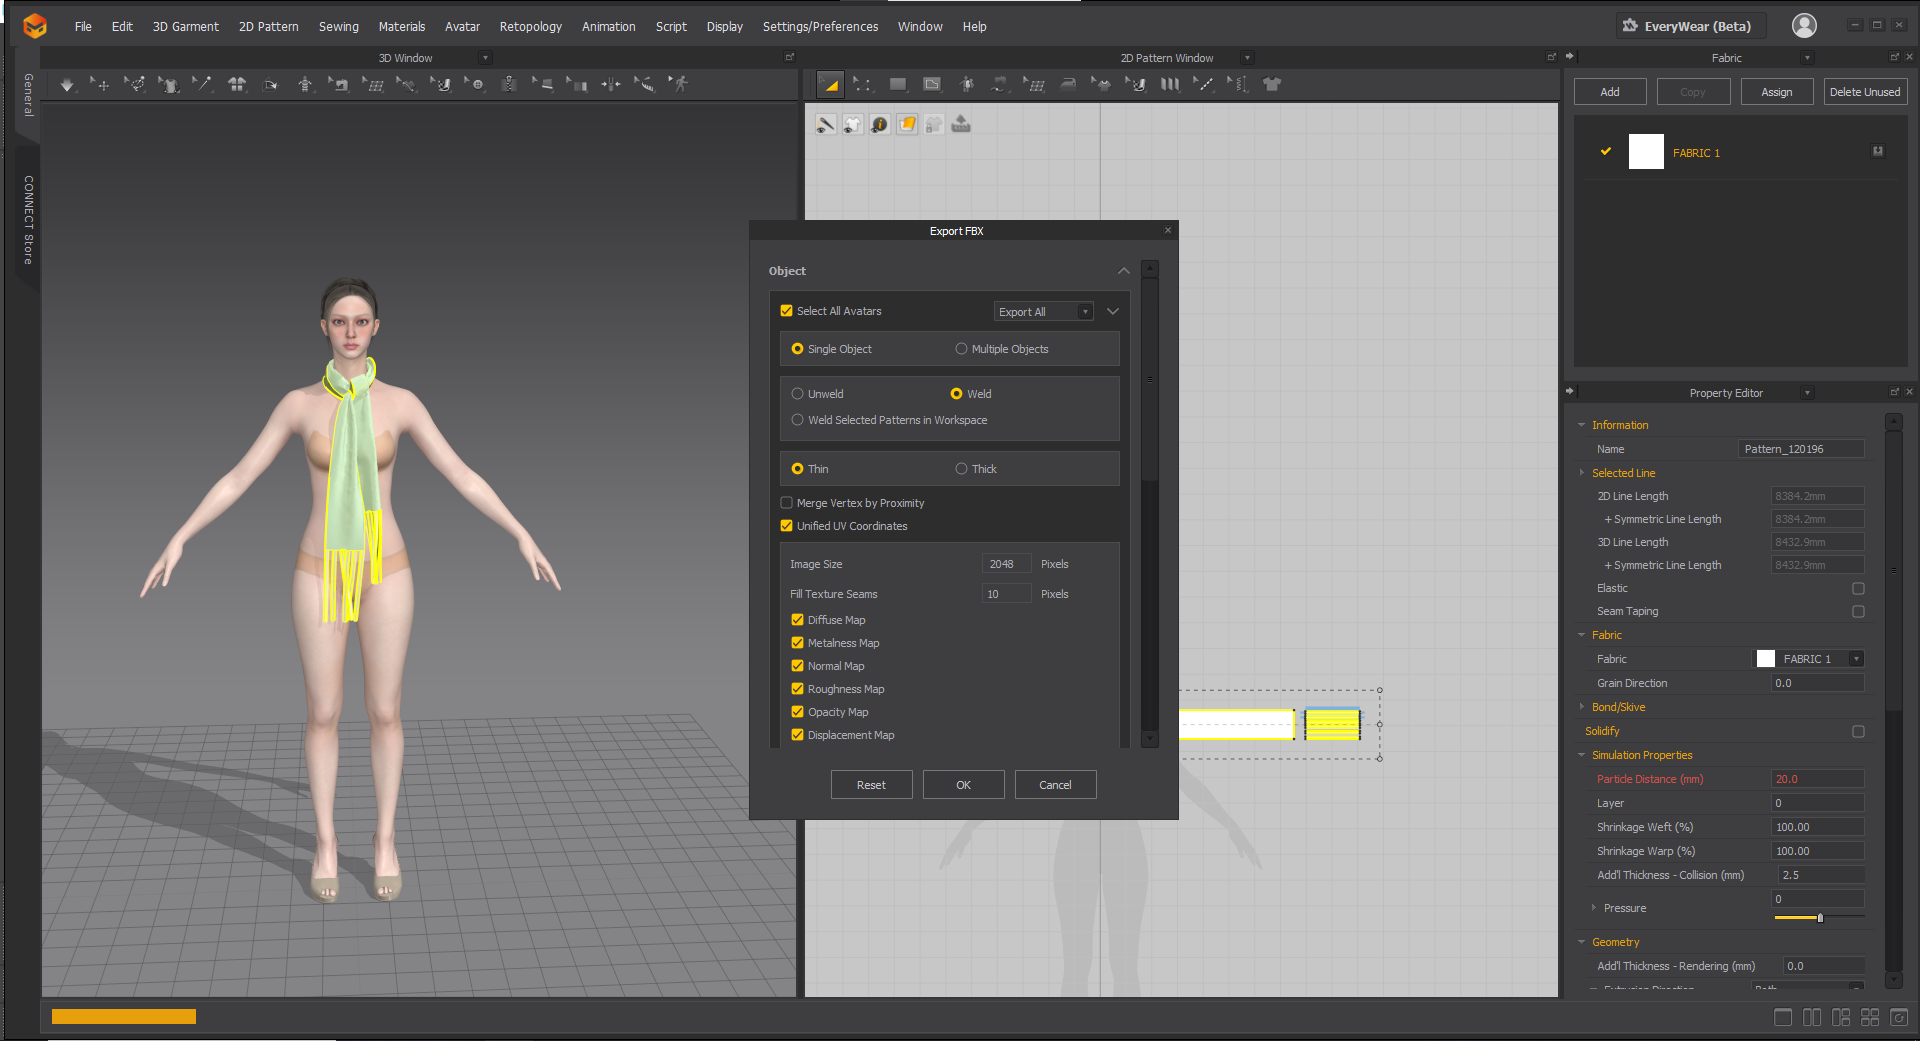Image resolution: width=1920 pixels, height=1041 pixels.
Task: Select the walking-figure Animation tool icon
Action: (679, 85)
